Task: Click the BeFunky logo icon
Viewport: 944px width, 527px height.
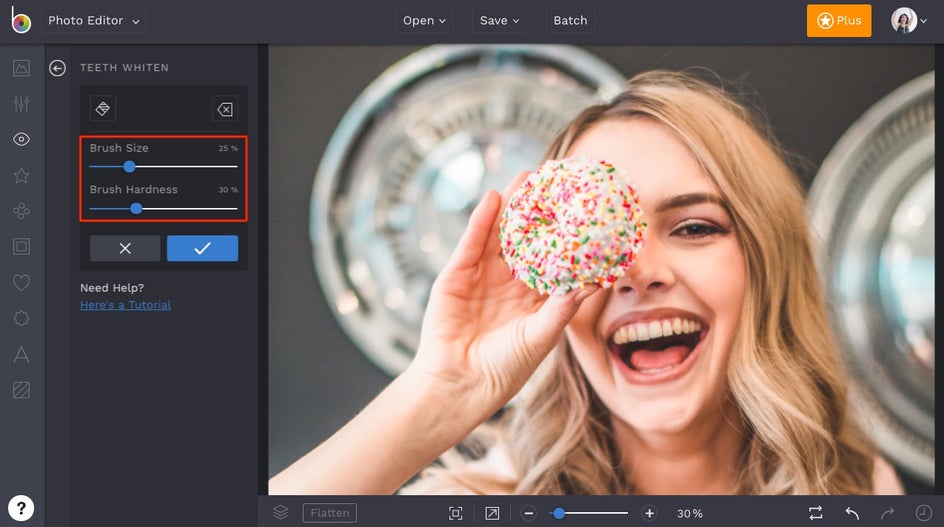Action: click(x=20, y=20)
